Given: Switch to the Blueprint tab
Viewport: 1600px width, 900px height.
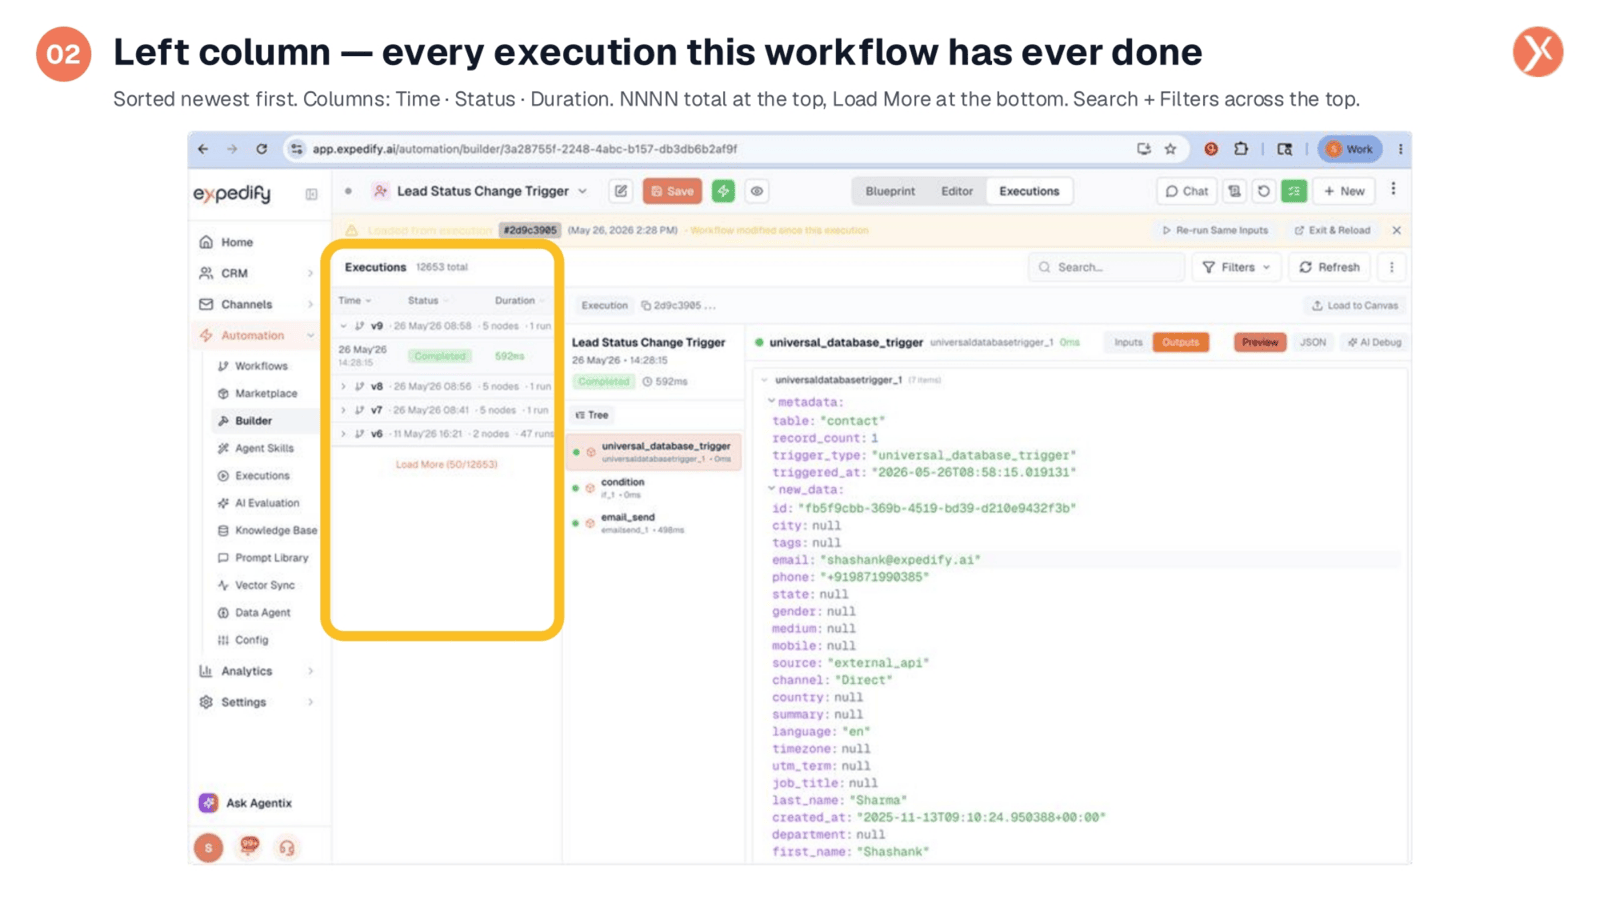Looking at the screenshot, I should (x=890, y=191).
